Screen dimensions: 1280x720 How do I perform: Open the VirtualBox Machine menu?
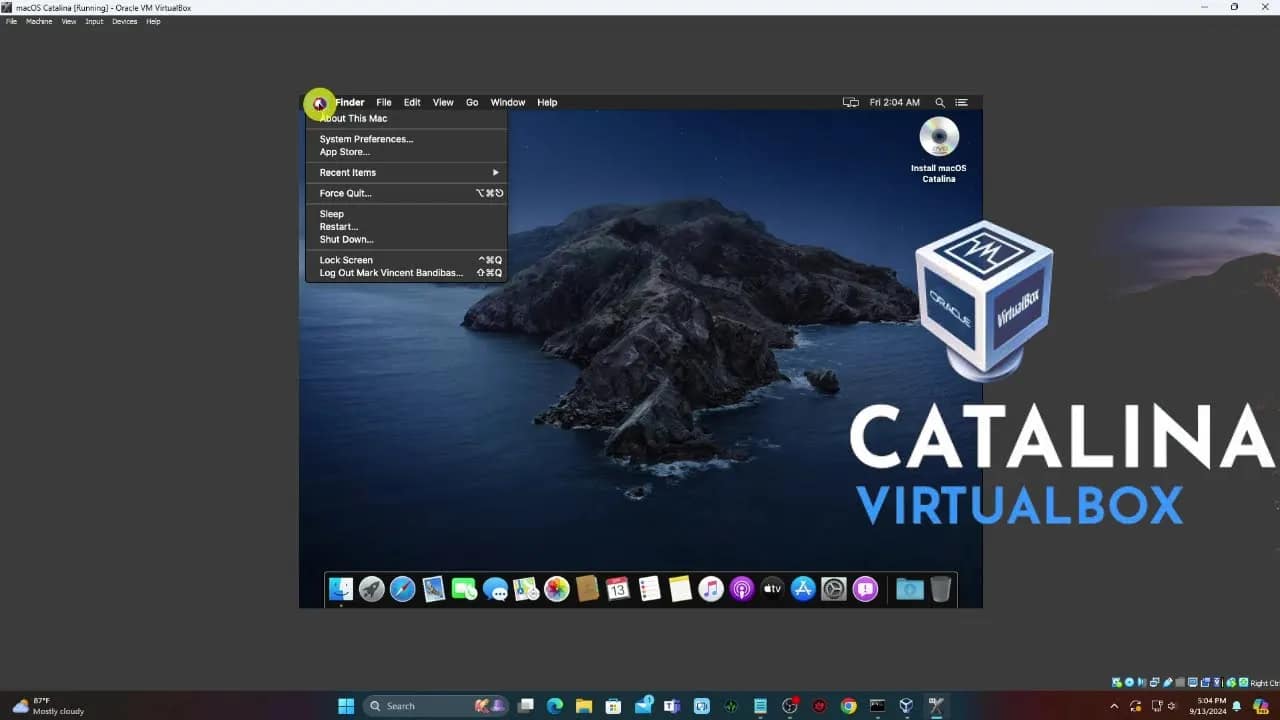point(38,21)
